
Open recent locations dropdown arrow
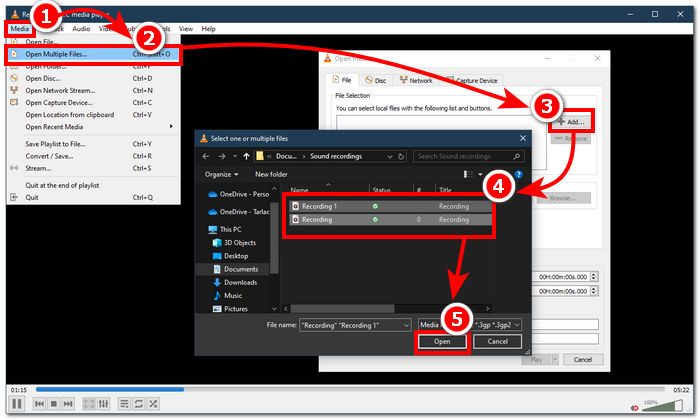click(x=235, y=156)
